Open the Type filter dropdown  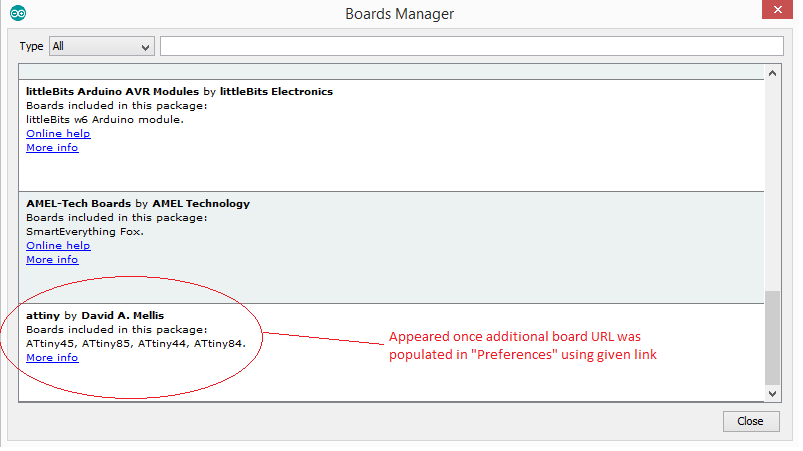pos(102,47)
